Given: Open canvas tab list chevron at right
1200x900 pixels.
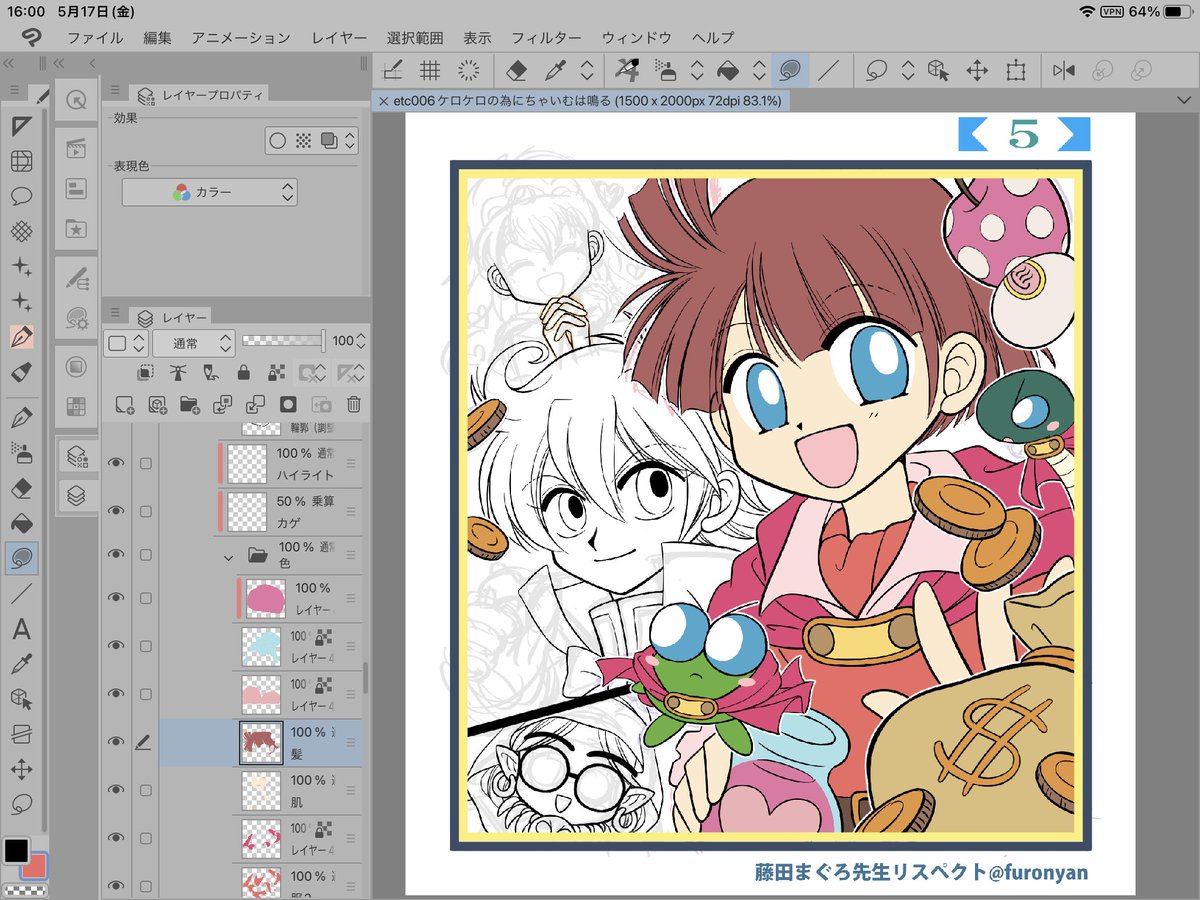Looking at the screenshot, I should click(x=1184, y=100).
